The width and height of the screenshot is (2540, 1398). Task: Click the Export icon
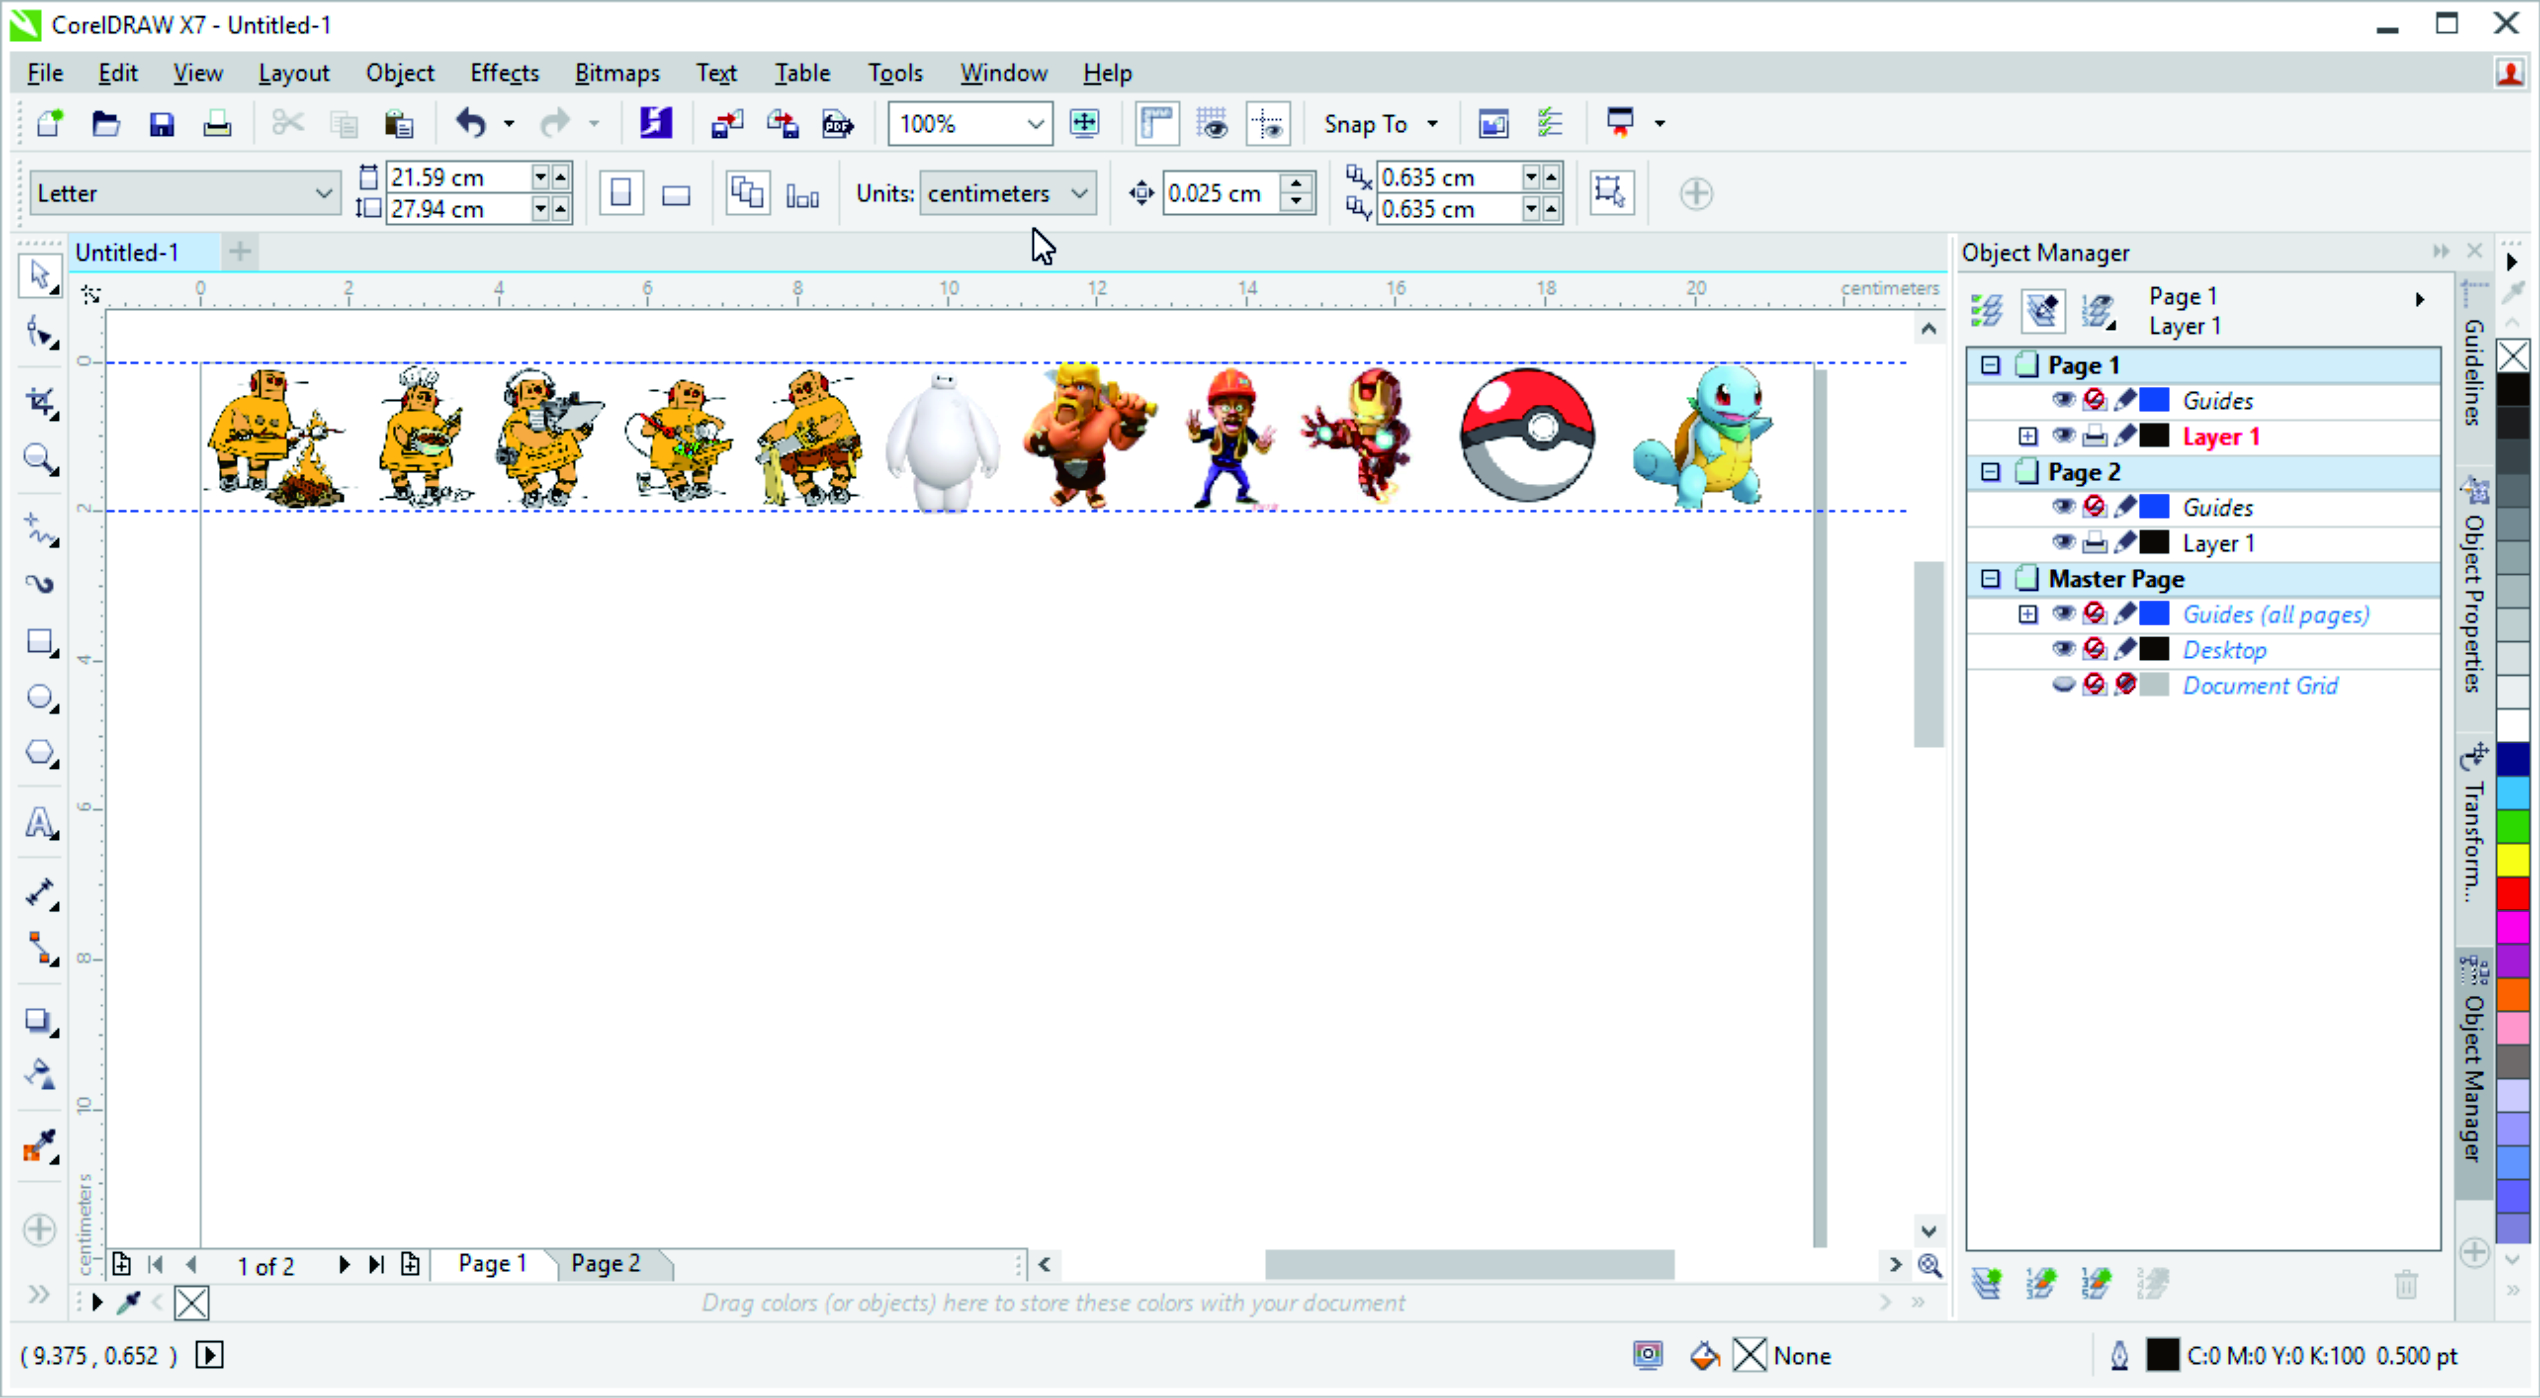coord(783,124)
